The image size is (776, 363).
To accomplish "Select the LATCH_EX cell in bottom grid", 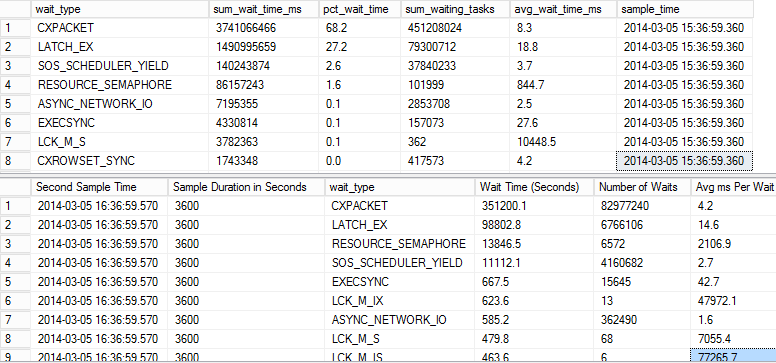I will (400, 225).
